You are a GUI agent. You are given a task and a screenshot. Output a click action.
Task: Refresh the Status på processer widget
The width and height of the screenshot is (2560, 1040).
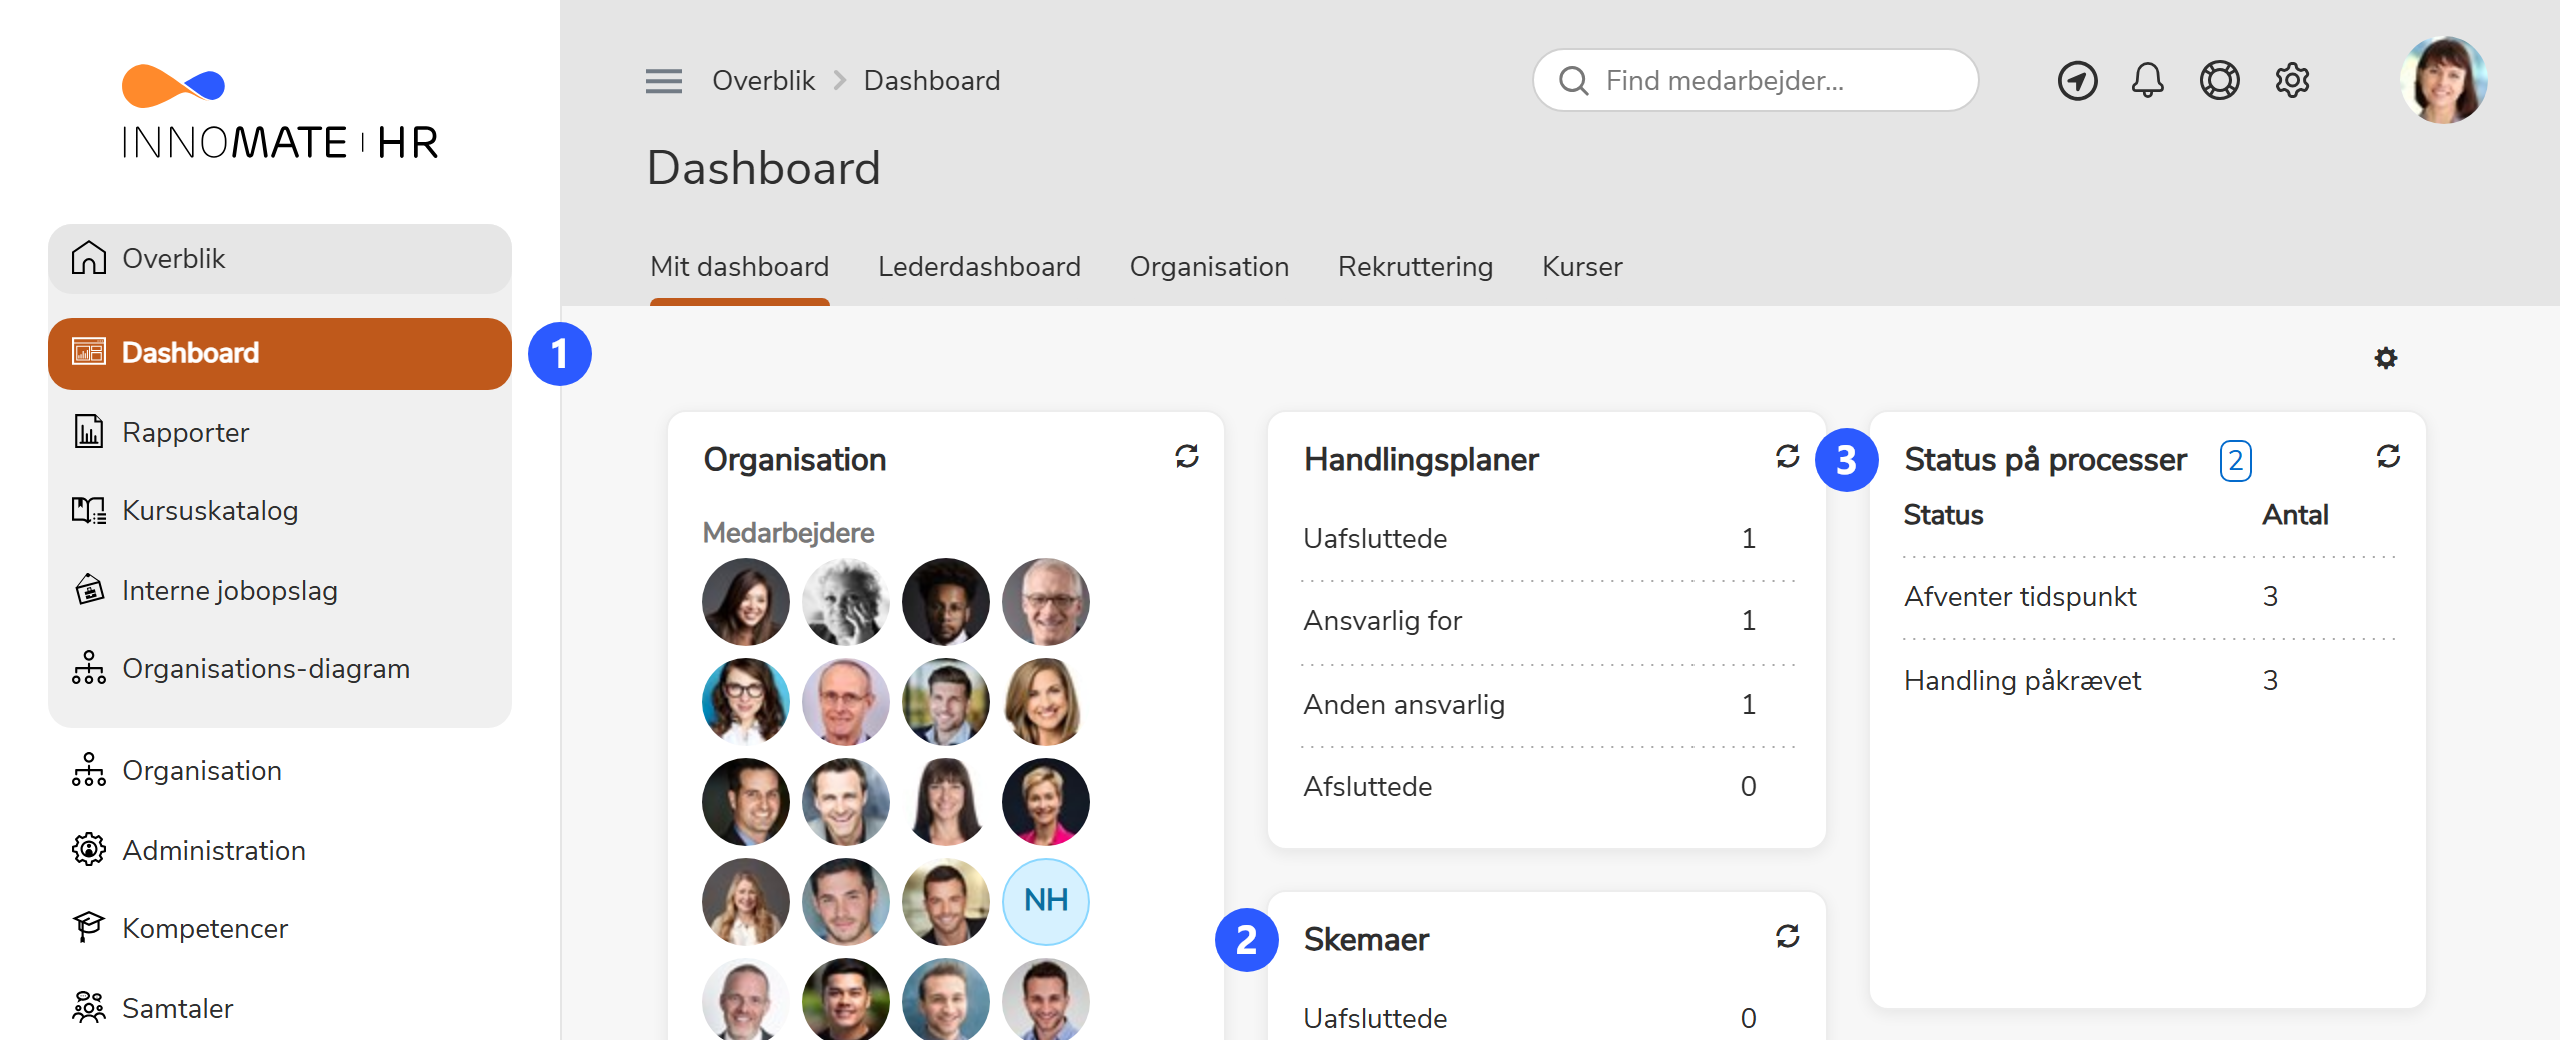click(2389, 457)
